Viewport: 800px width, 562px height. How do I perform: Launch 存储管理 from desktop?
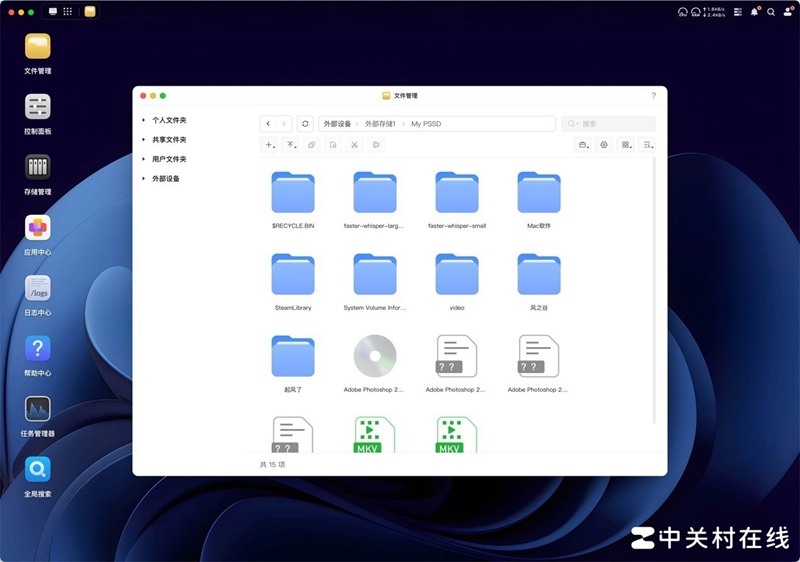(x=38, y=167)
